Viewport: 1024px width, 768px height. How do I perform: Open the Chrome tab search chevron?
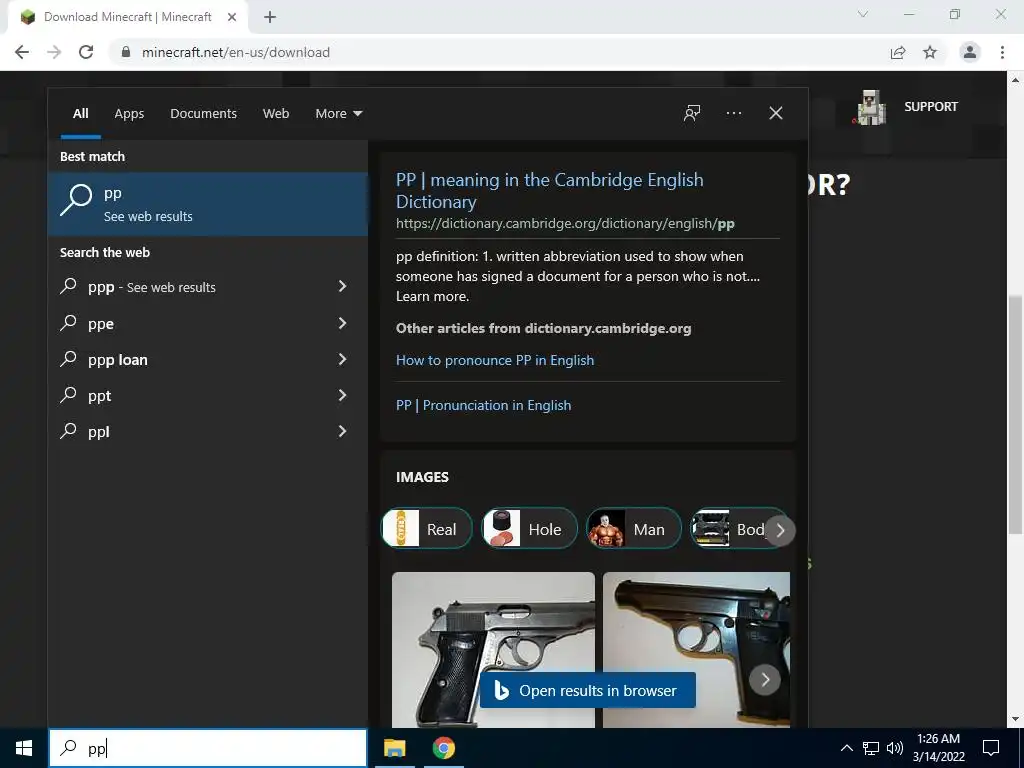click(863, 14)
